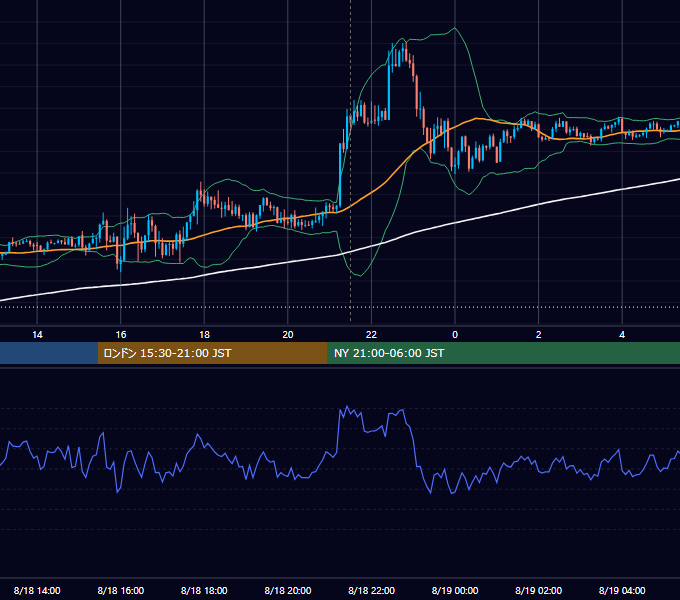This screenshot has height=600, width=680.
Task: Click the 8/19 02:00 date label
Action: 539,590
